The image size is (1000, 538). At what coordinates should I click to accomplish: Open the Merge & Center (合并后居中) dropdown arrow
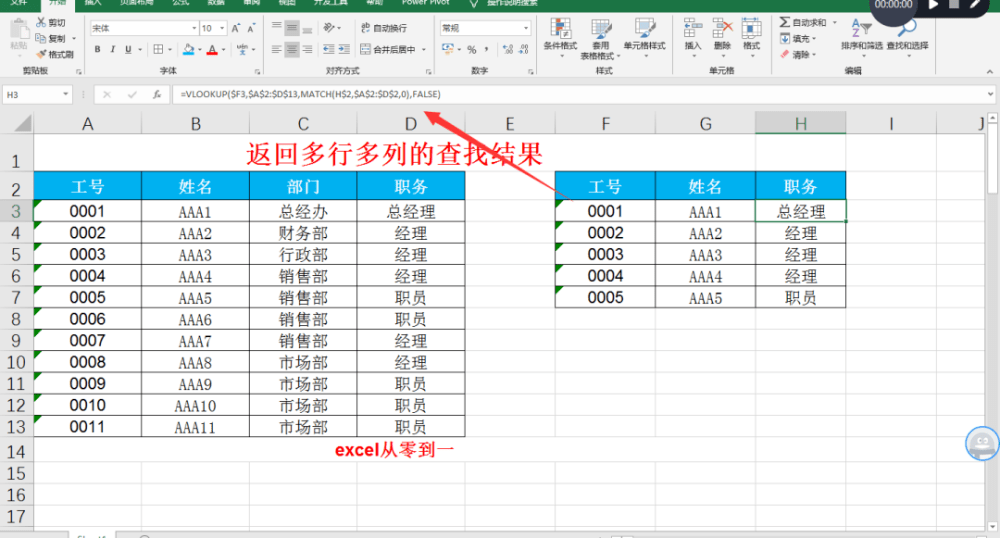(424, 49)
